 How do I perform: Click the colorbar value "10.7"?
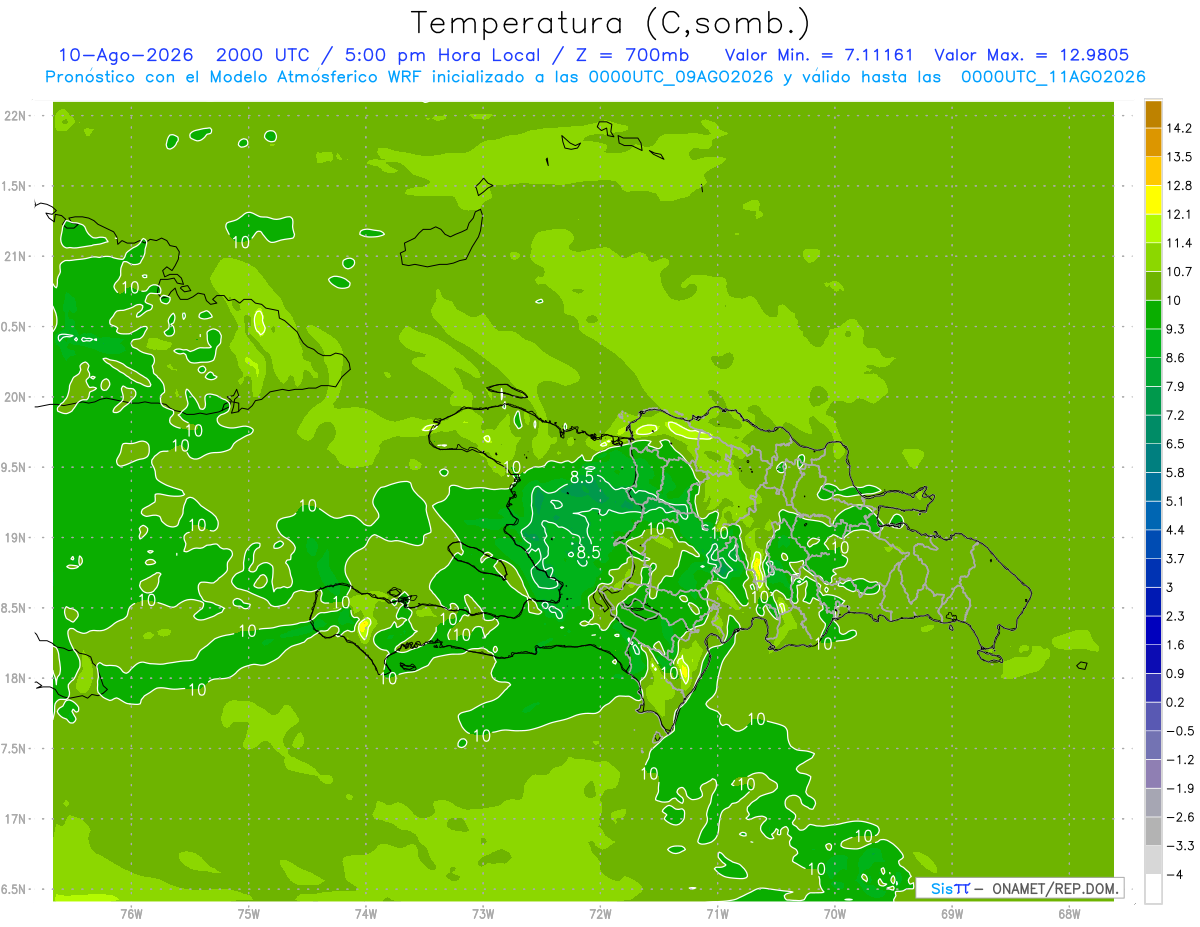coord(1179,272)
